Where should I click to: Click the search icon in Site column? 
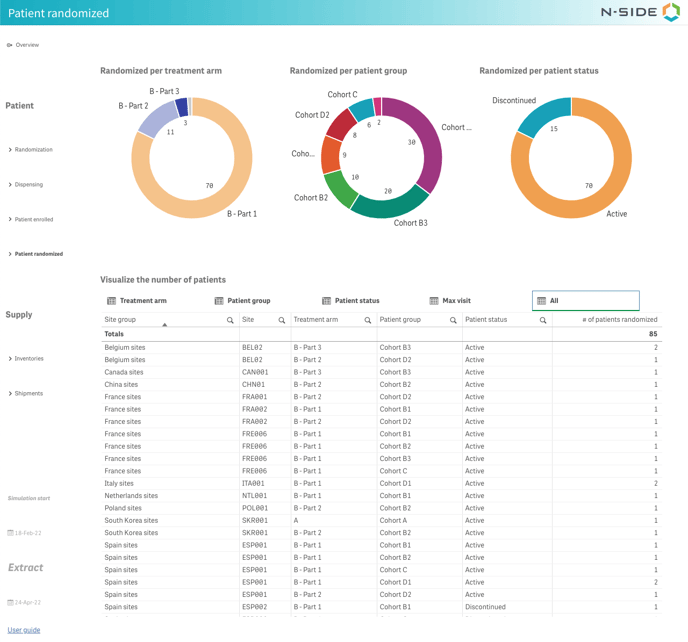(282, 320)
